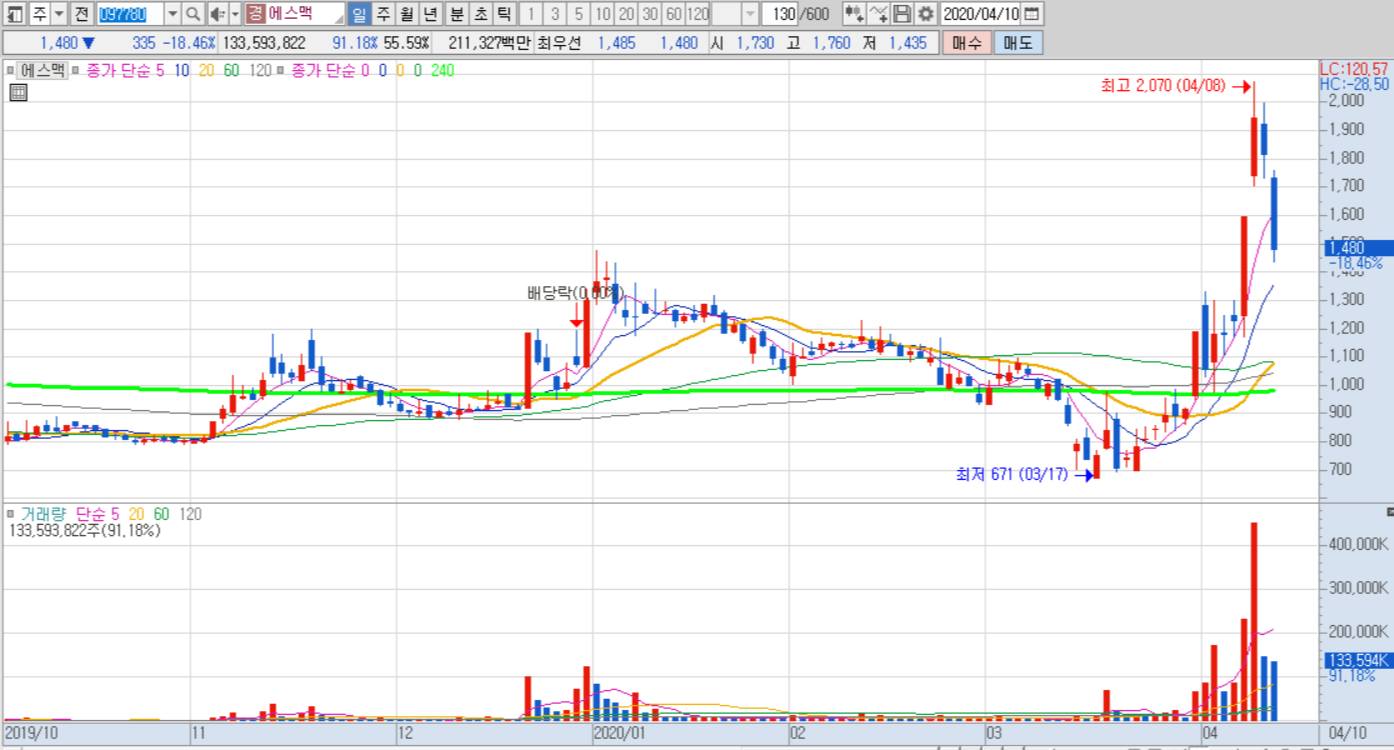
Task: Click the 종가 단순 5 10 20 legend
Action: coord(179,70)
